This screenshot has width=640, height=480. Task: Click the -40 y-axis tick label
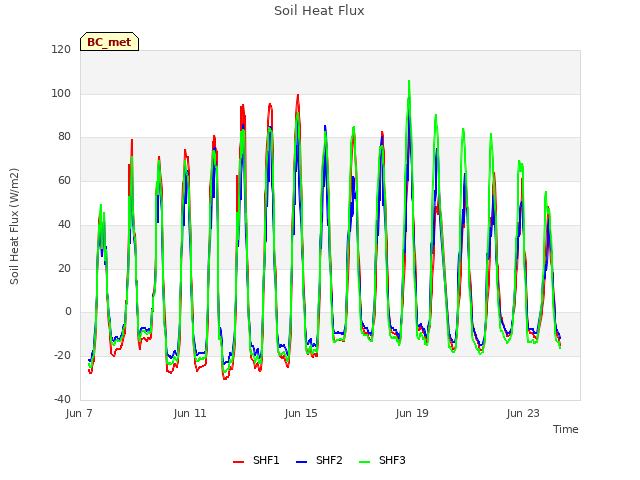point(62,399)
